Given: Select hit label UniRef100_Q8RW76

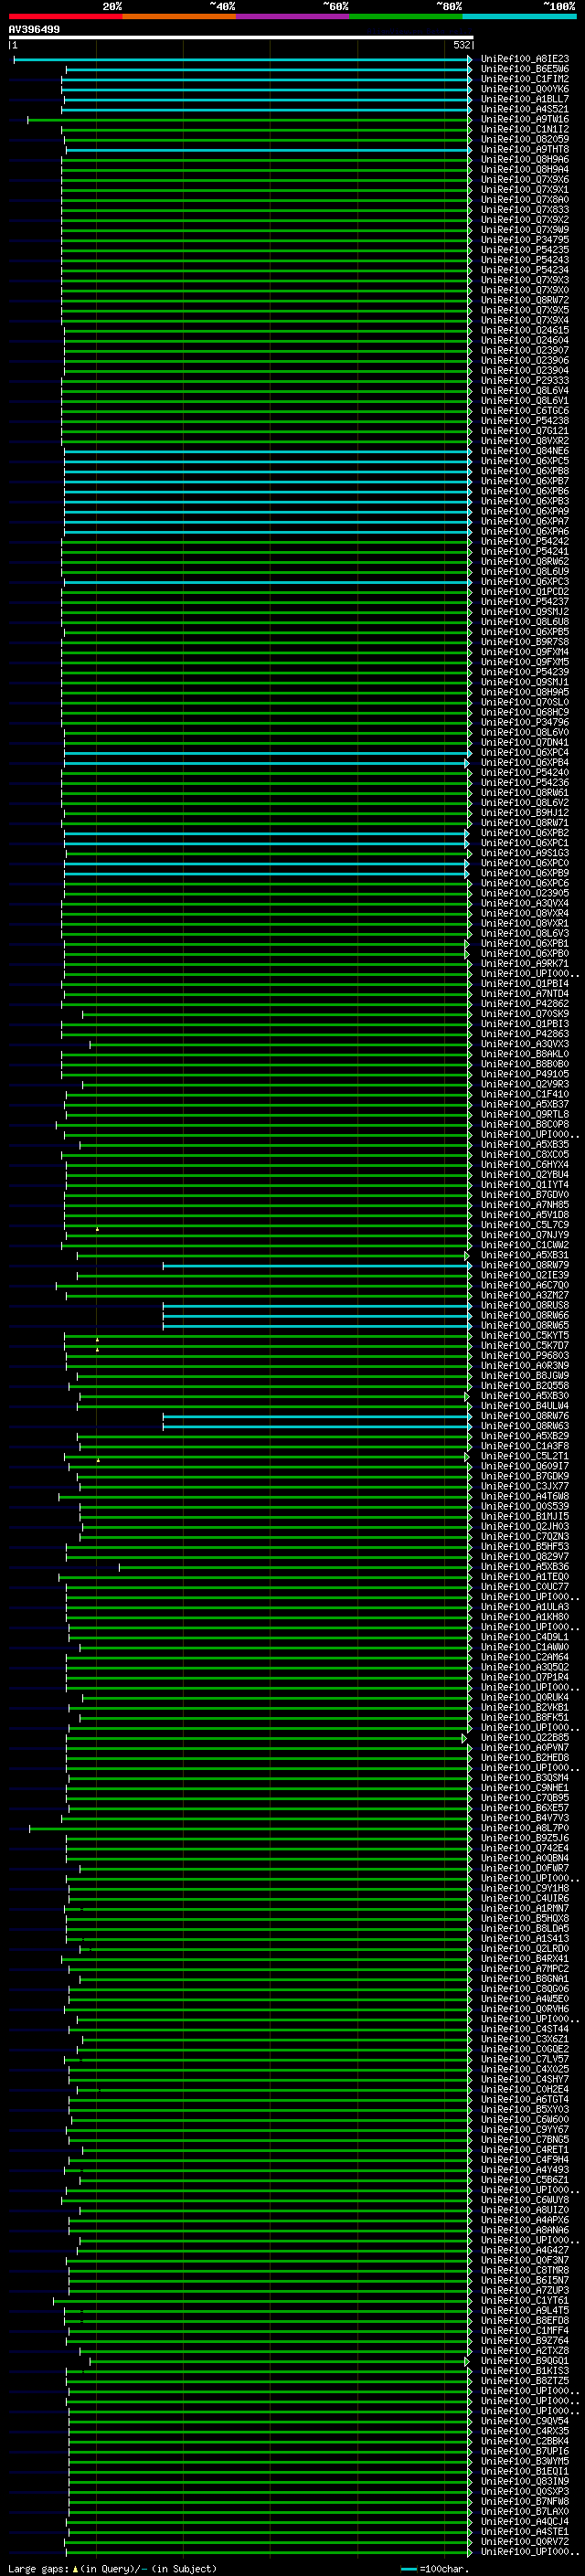Looking at the screenshot, I should tap(525, 1416).
